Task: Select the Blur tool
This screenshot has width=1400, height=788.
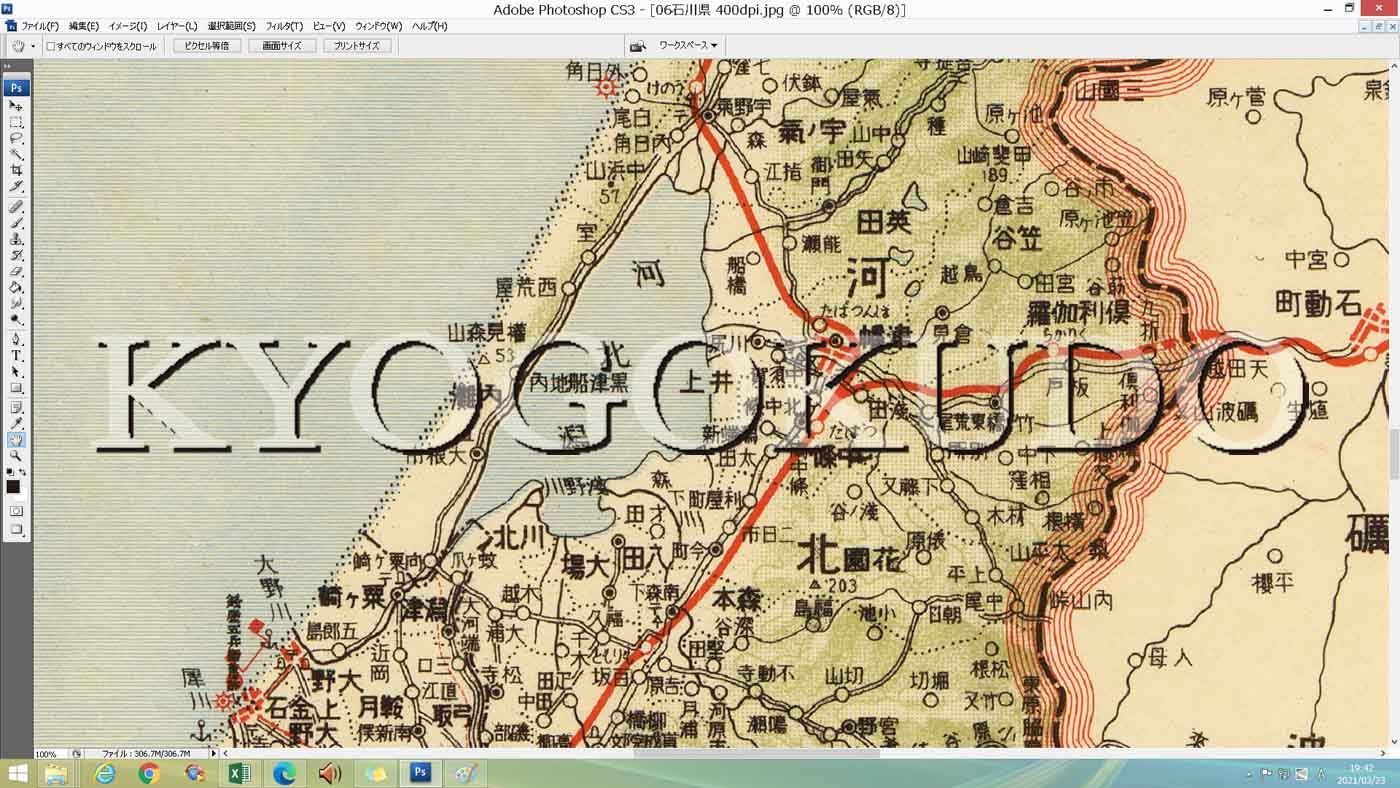Action: 16,303
